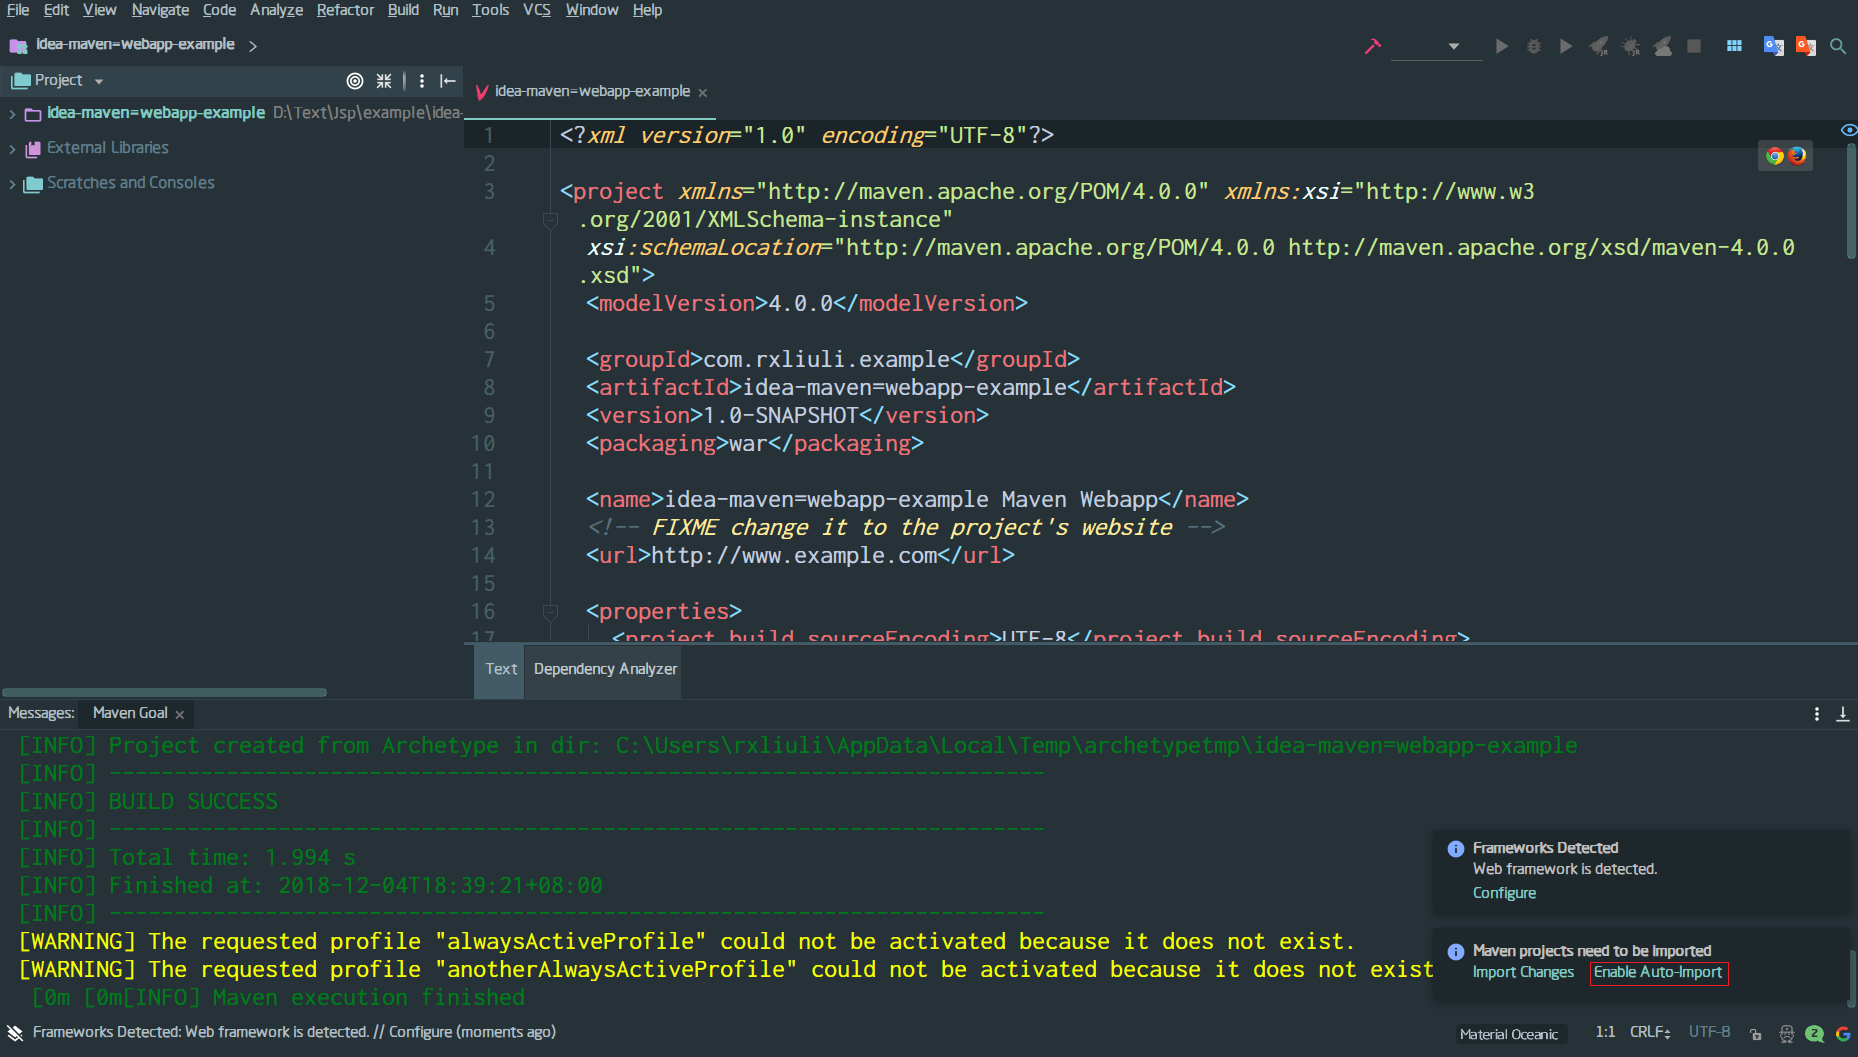Switch to the Text editor tab

(501, 669)
